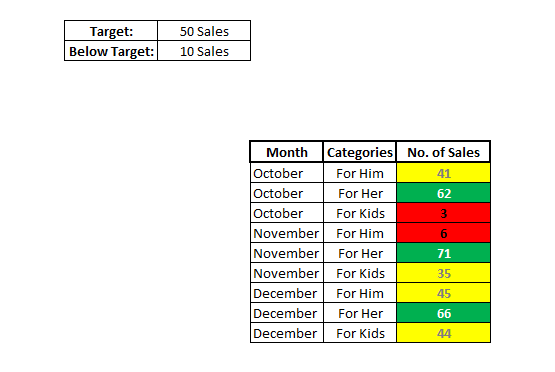Click green cell with value 62
This screenshot has height=372, width=555.
click(444, 193)
